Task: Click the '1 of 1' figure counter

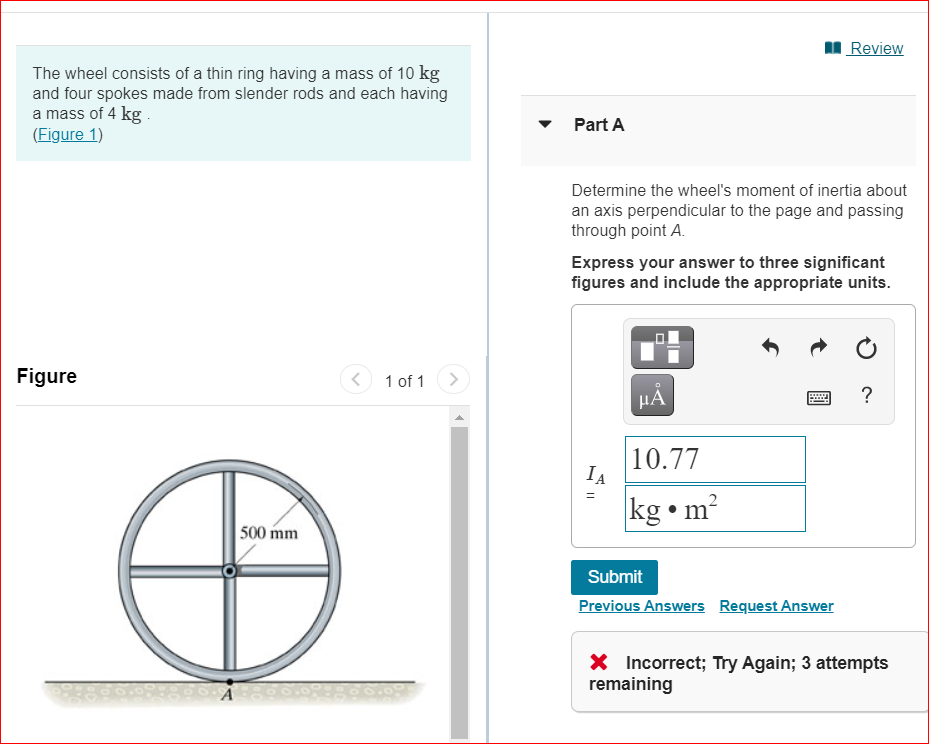Action: coord(405,381)
